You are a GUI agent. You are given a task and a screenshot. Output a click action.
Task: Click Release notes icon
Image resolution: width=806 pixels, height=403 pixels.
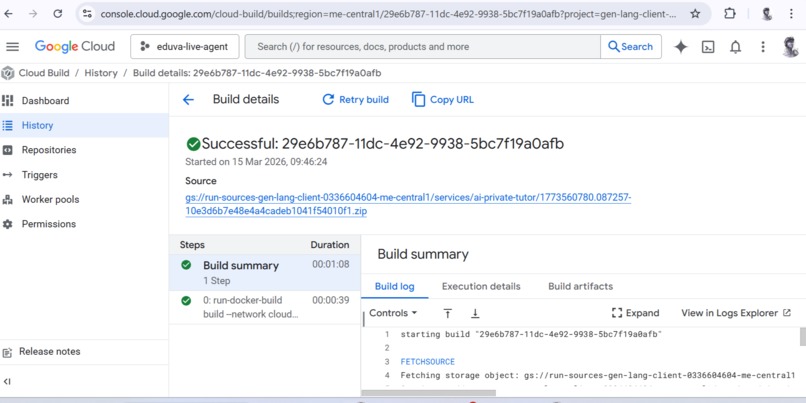click(x=7, y=352)
